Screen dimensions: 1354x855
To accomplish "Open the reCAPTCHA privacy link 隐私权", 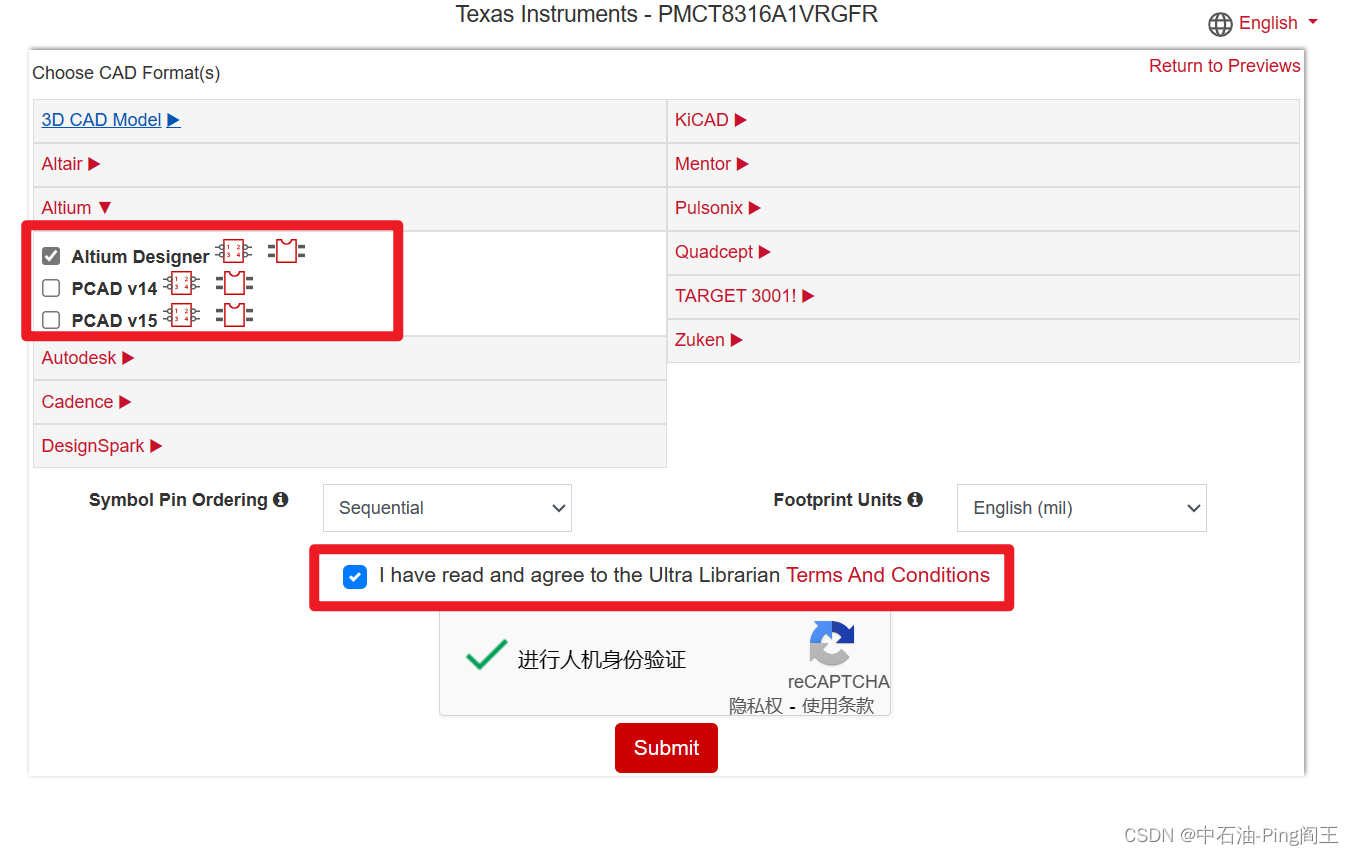I will pos(756,706).
